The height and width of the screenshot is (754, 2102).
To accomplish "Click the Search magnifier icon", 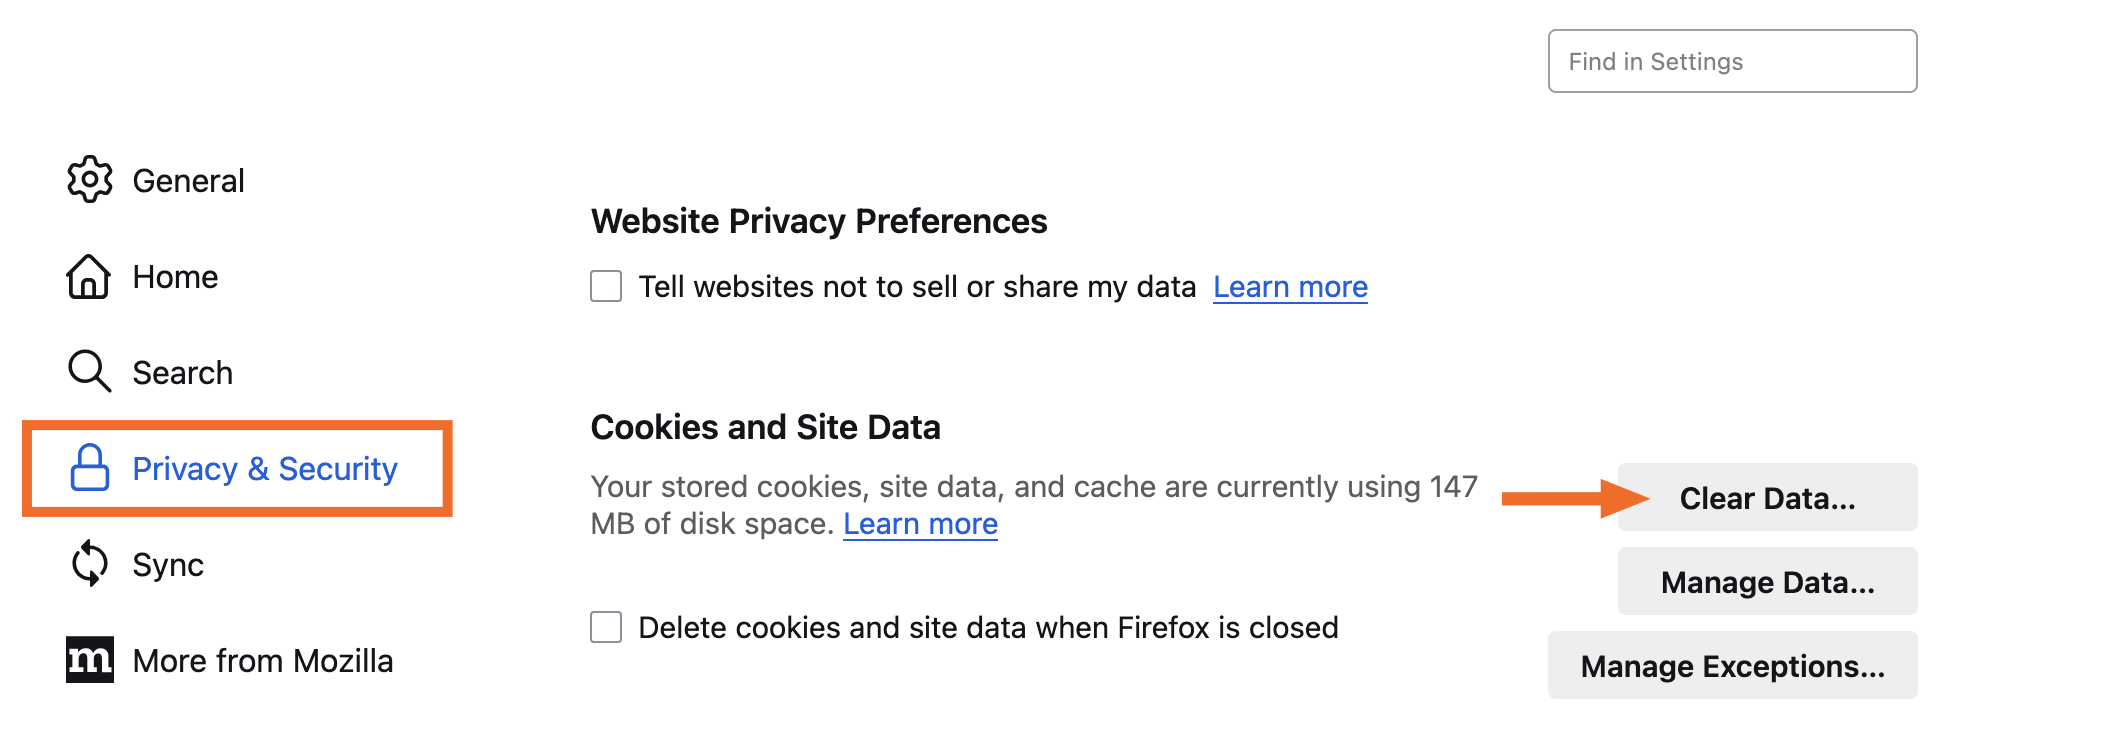I will coord(89,371).
